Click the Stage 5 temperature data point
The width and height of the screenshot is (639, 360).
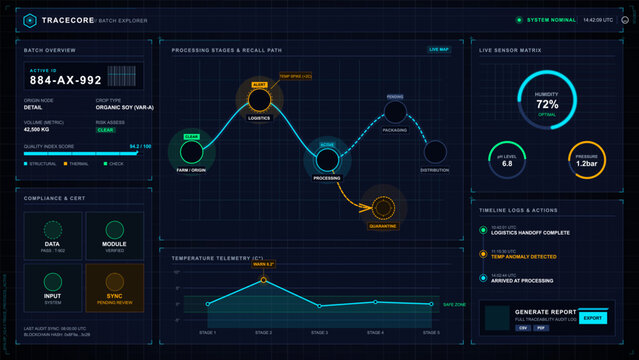coord(431,304)
